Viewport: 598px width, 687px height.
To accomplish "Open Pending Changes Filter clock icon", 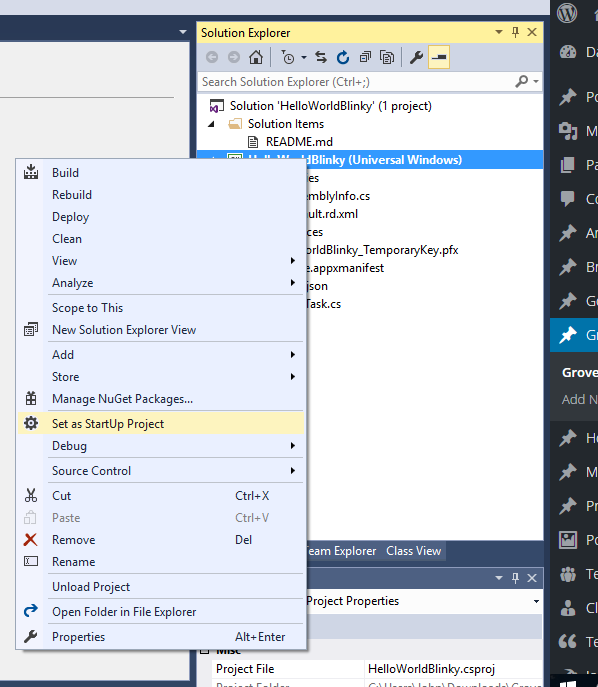I will point(288,57).
